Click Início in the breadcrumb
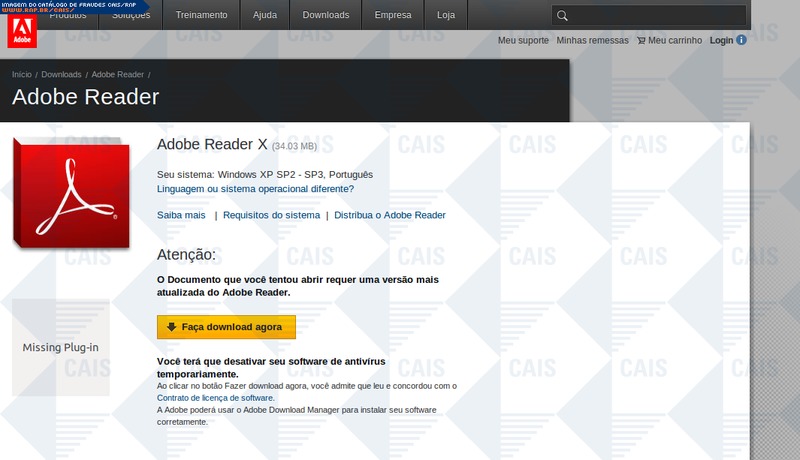This screenshot has height=460, width=800. (22, 74)
